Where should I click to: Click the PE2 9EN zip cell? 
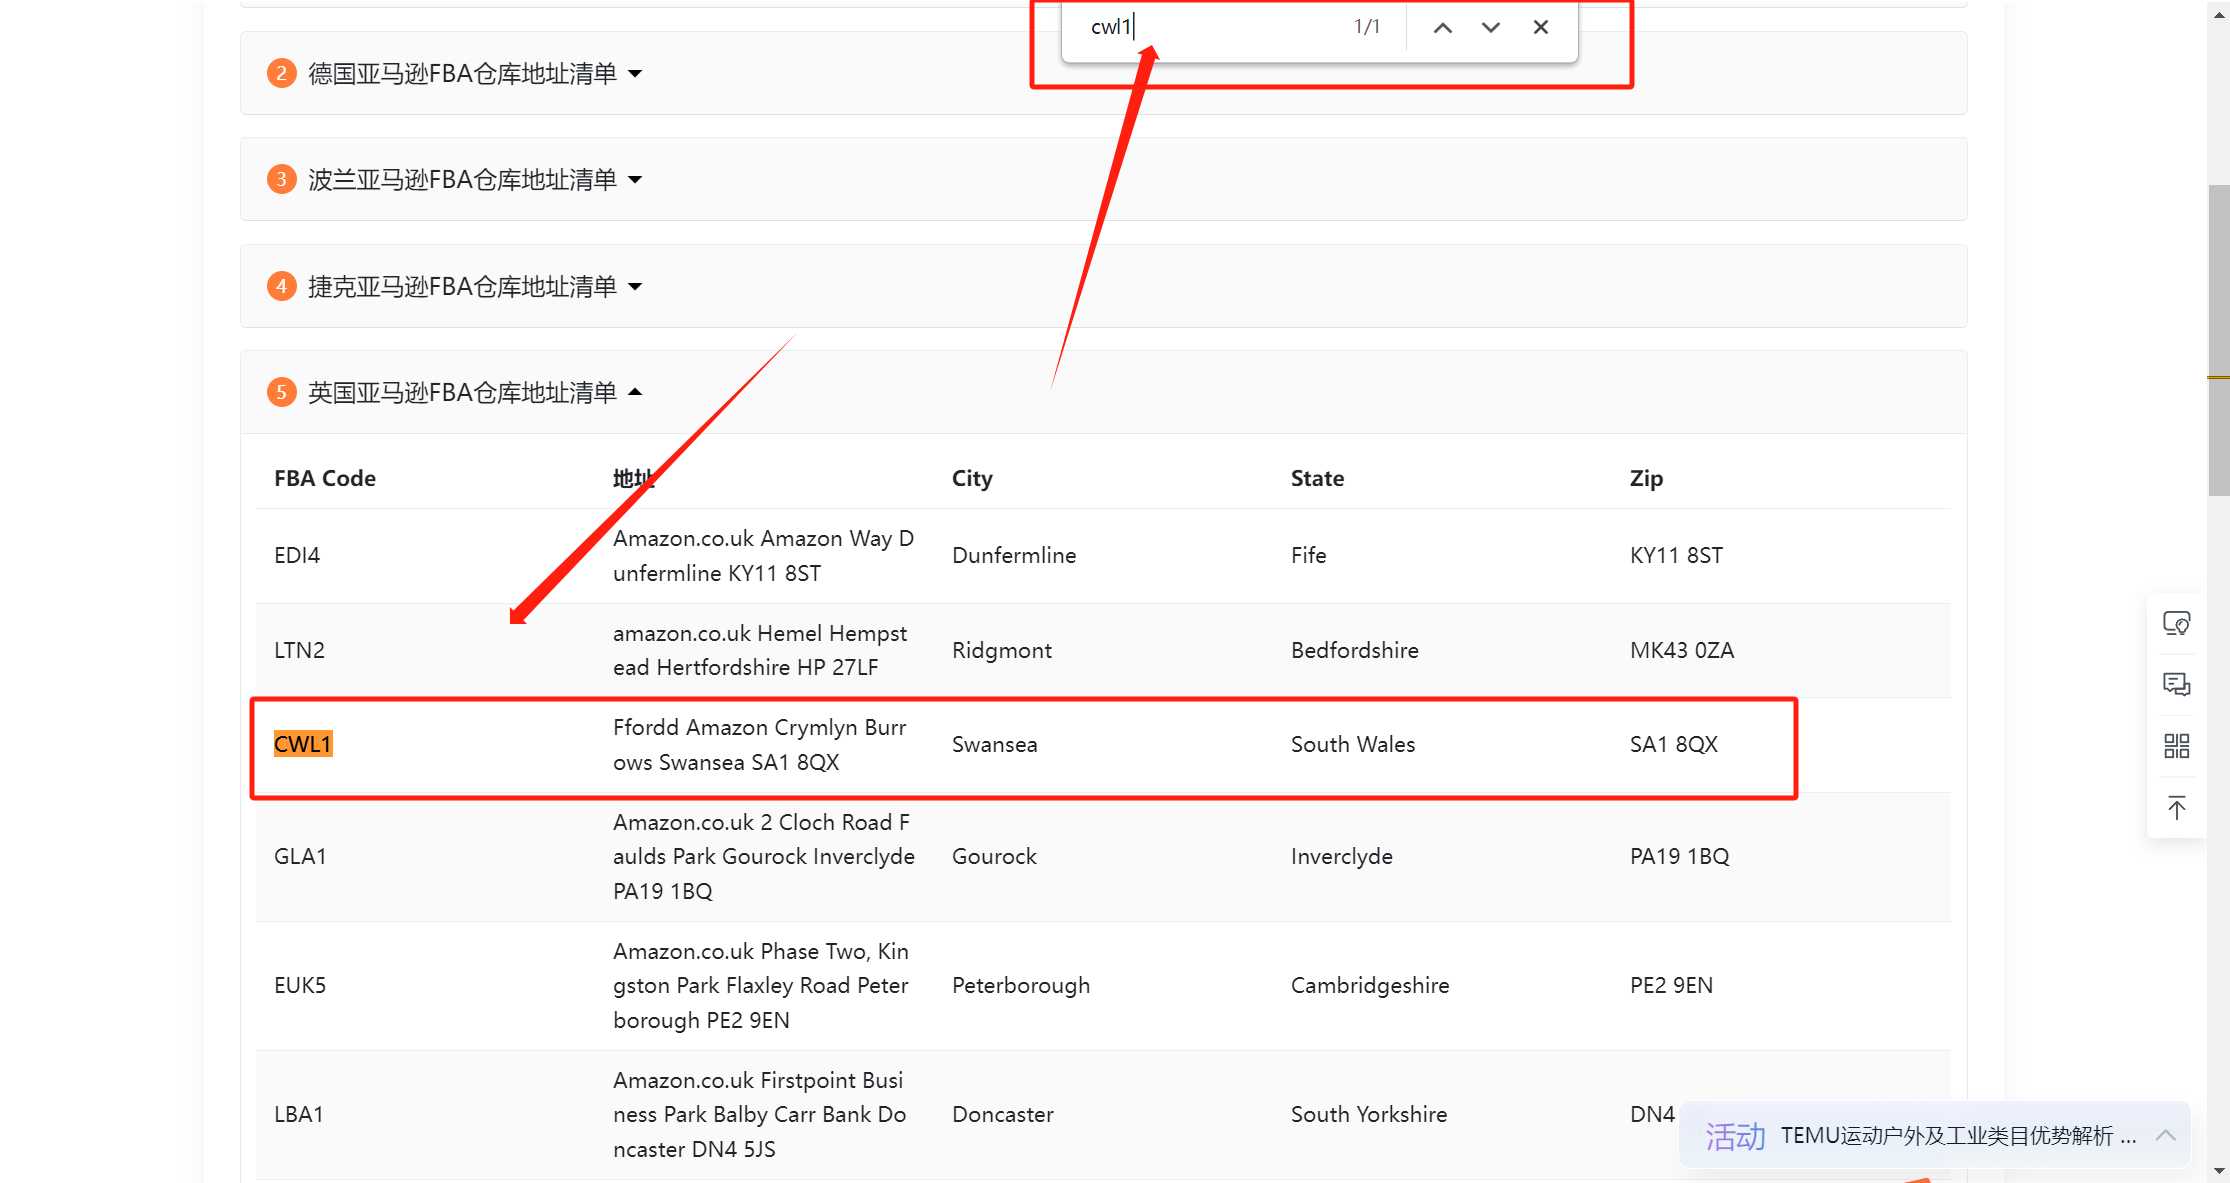[1672, 985]
